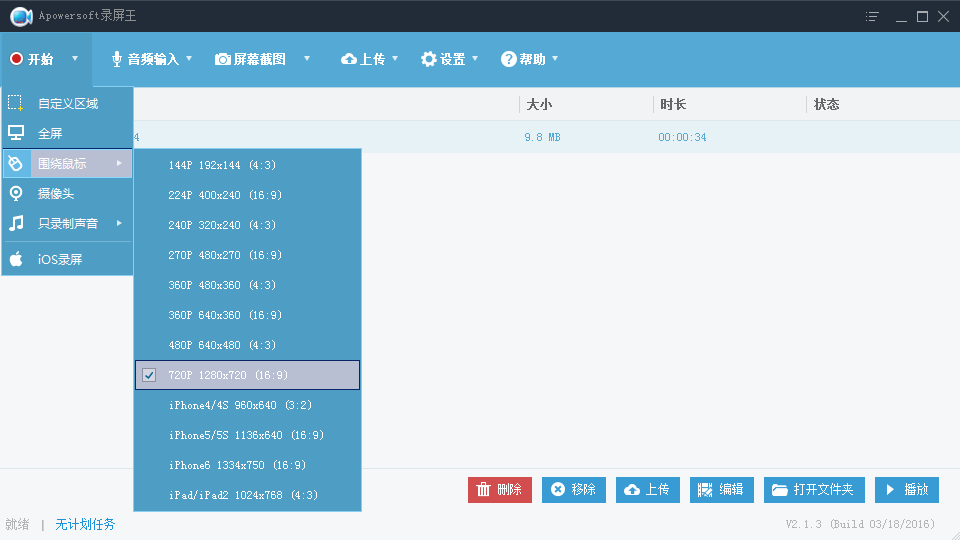Screen dimensions: 960x540
Task: Choose iPad/iPad2 1024x768 (4:3) preset
Action: tap(247, 495)
